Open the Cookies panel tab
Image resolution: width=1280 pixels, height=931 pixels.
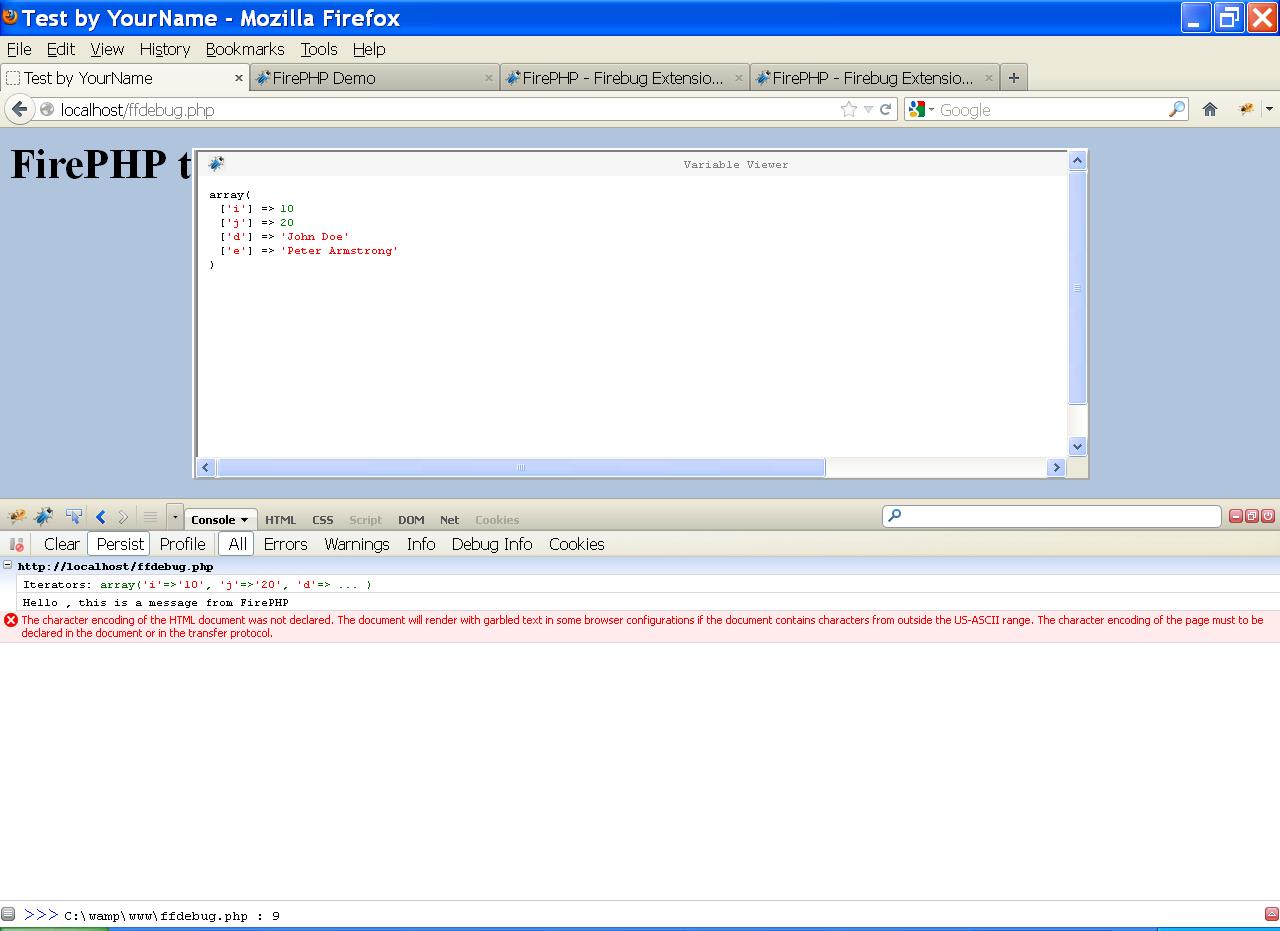[x=497, y=520]
